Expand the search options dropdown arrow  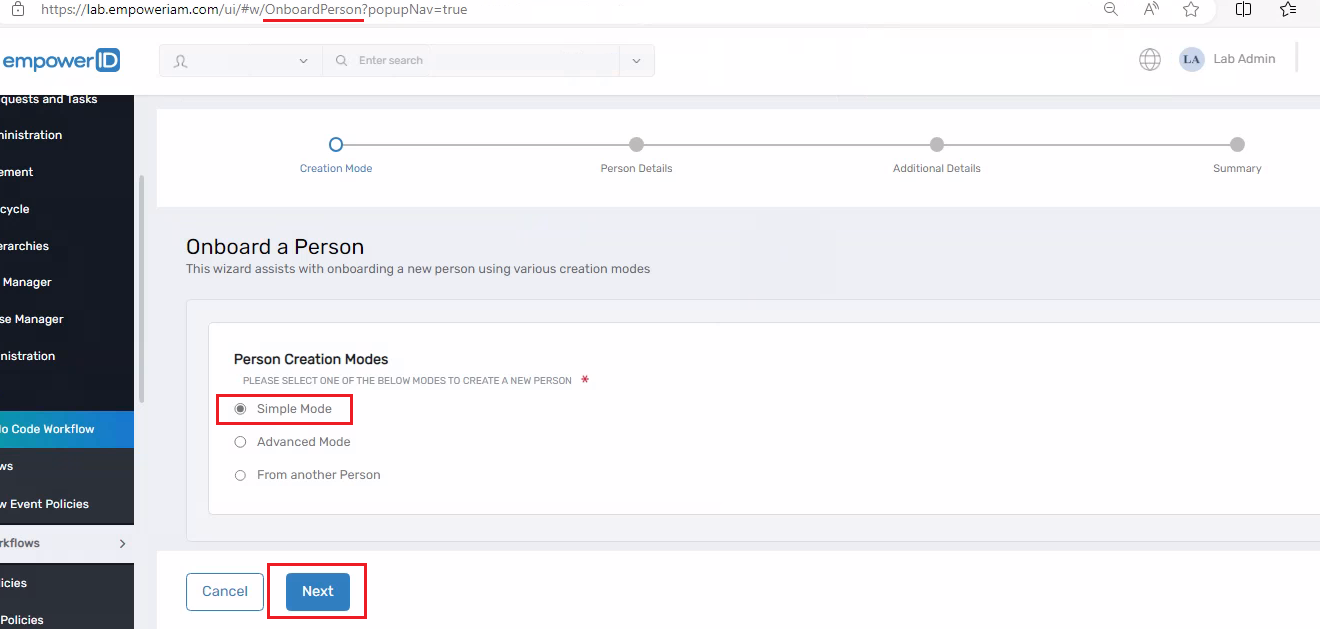tap(636, 61)
